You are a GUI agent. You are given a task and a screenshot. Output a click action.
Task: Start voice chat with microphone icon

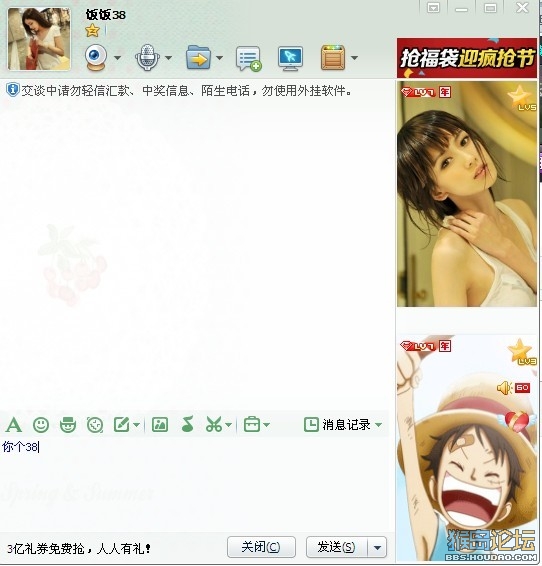tap(147, 58)
